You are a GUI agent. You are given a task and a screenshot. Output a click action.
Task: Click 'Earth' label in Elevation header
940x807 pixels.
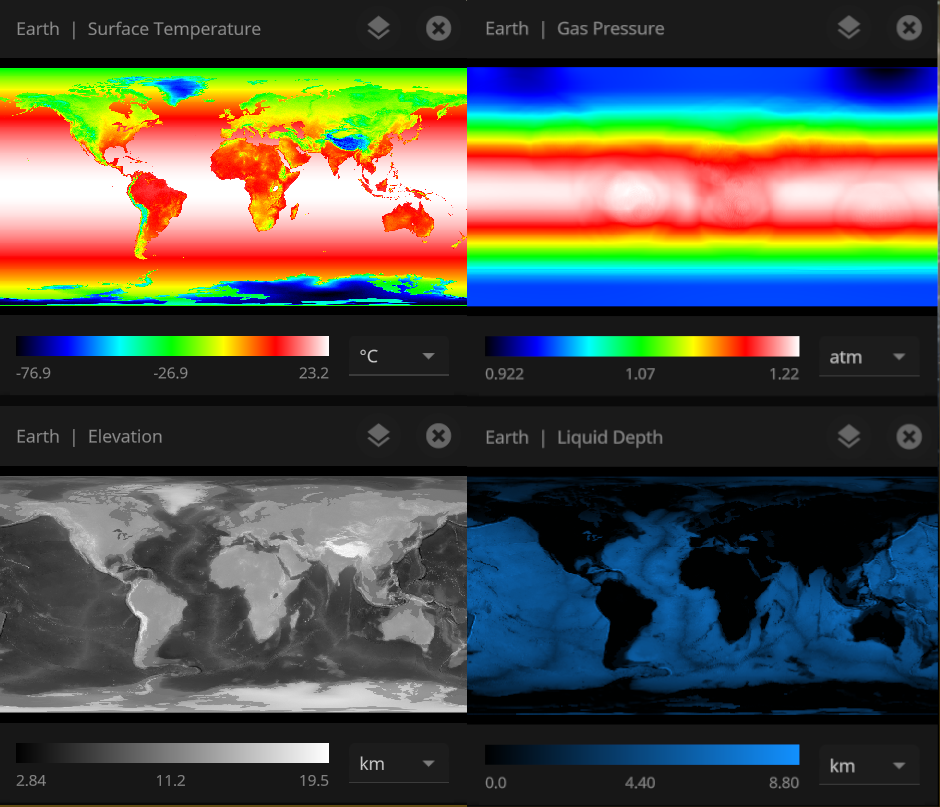pos(38,436)
